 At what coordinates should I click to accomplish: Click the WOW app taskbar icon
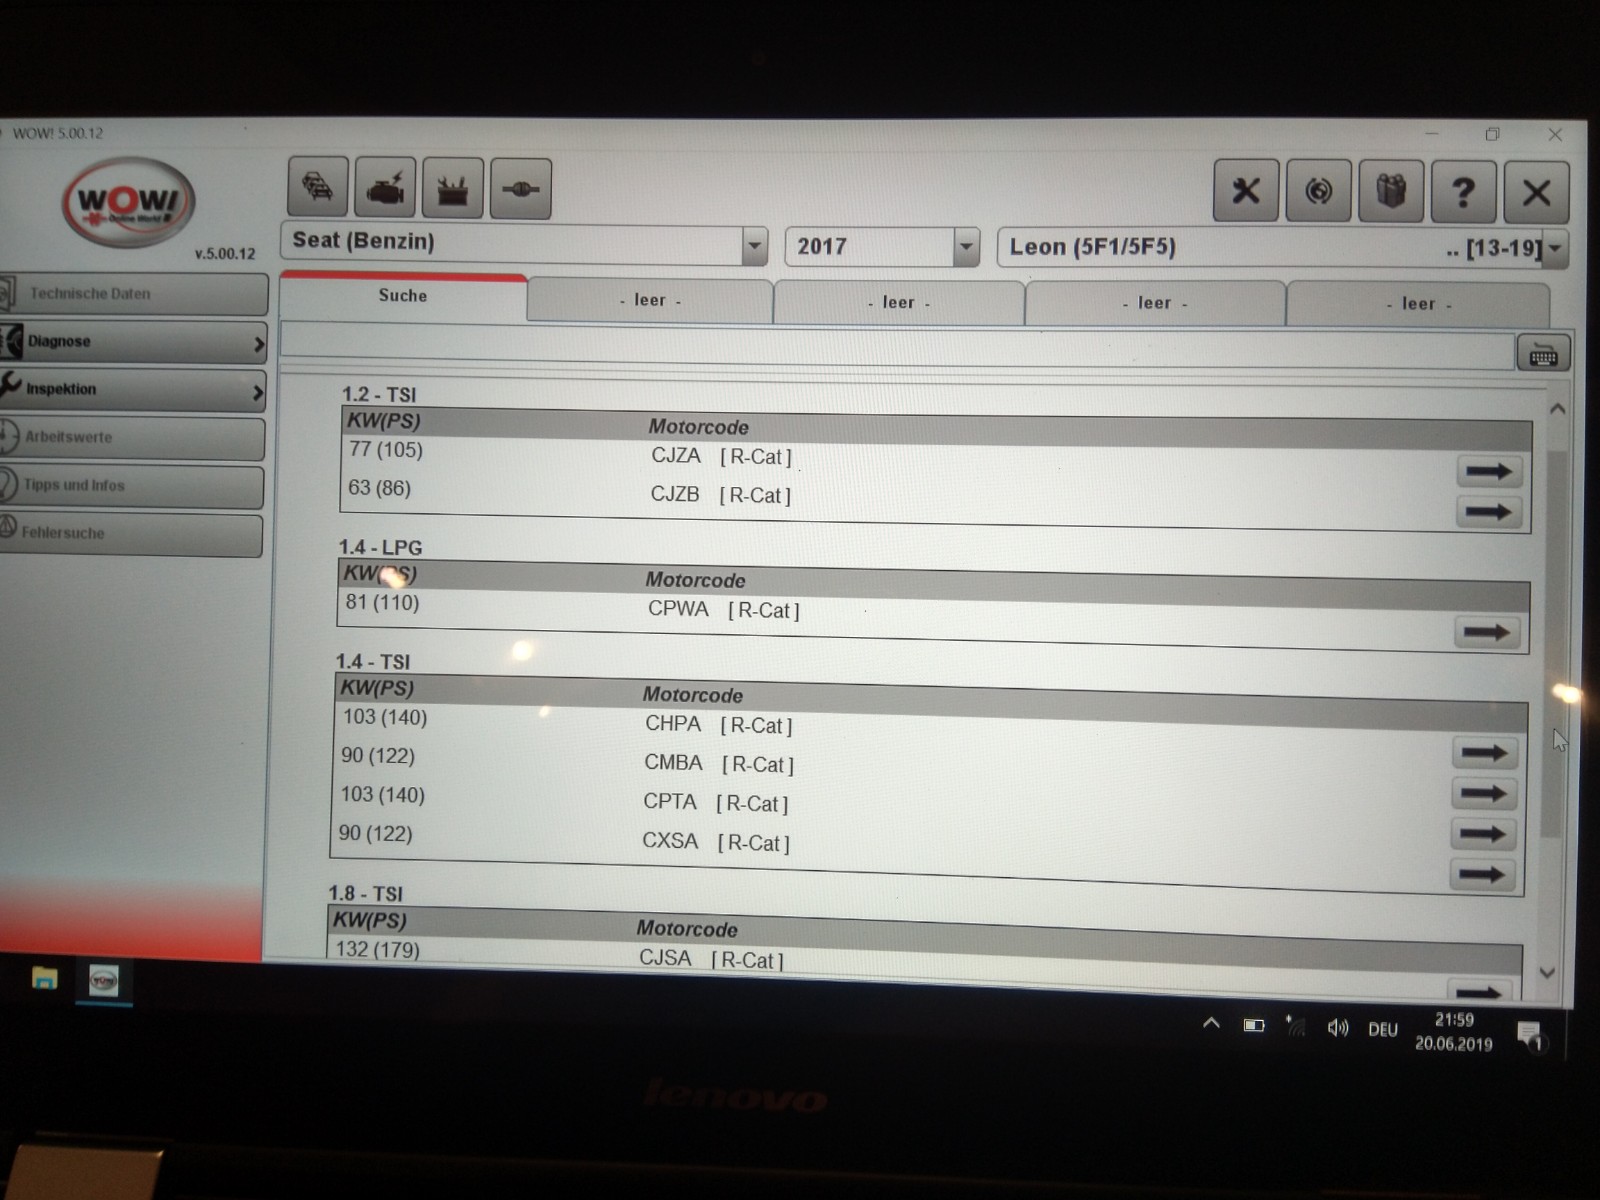coord(104,981)
